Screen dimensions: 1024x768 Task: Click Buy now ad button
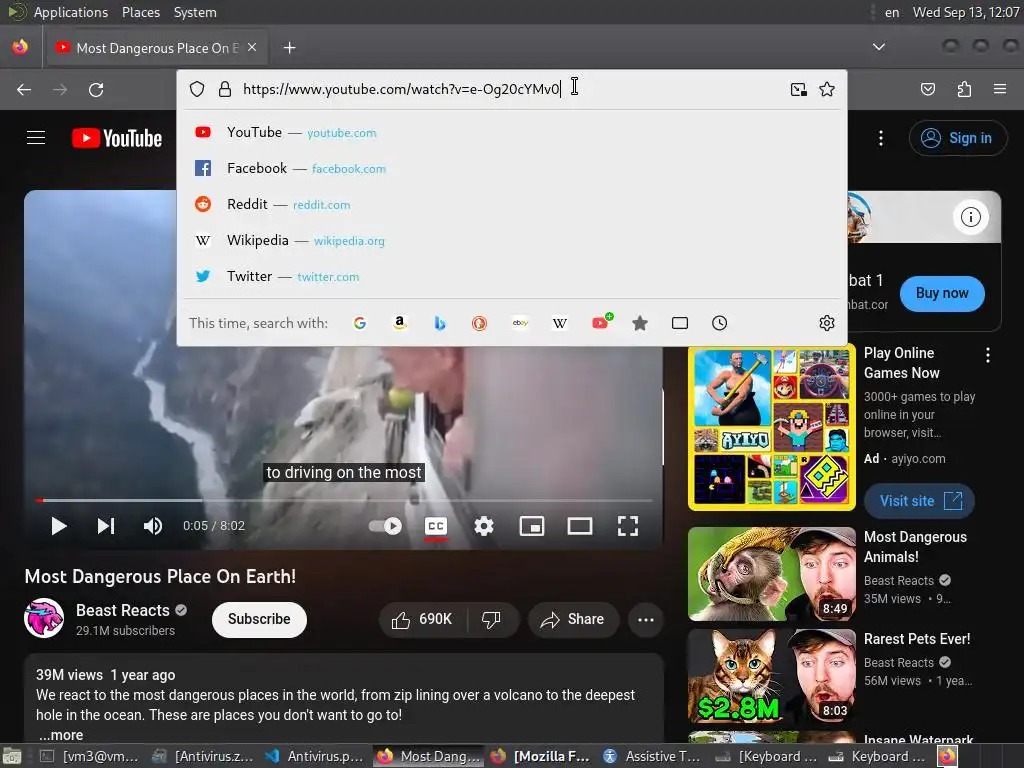tap(942, 293)
